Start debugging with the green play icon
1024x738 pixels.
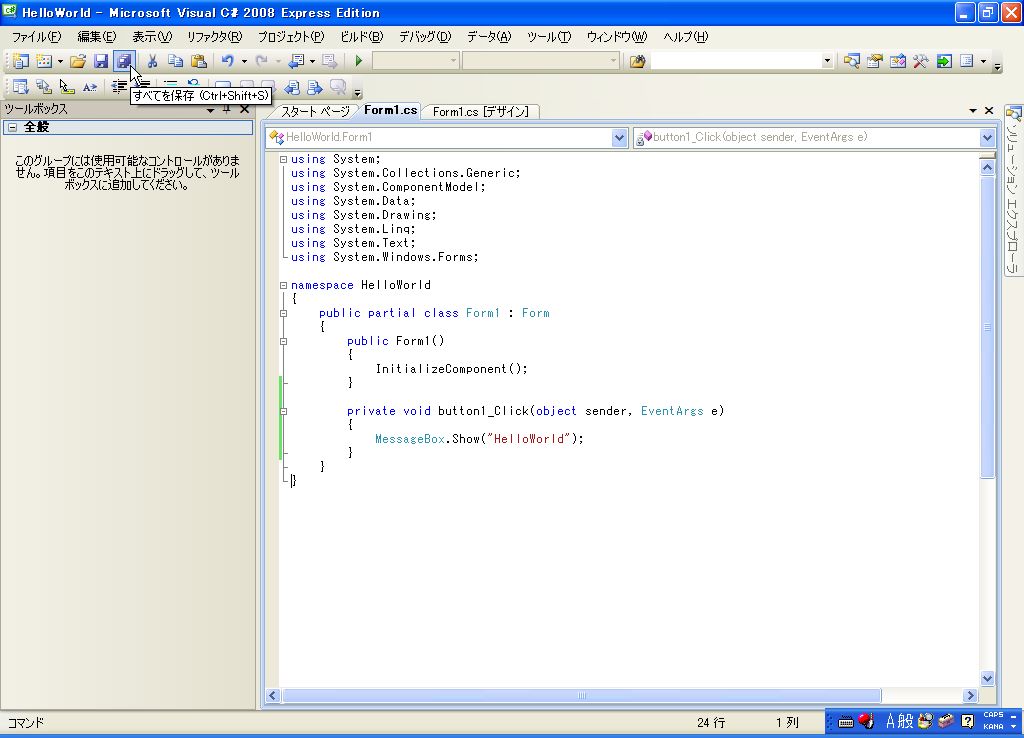[x=359, y=61]
